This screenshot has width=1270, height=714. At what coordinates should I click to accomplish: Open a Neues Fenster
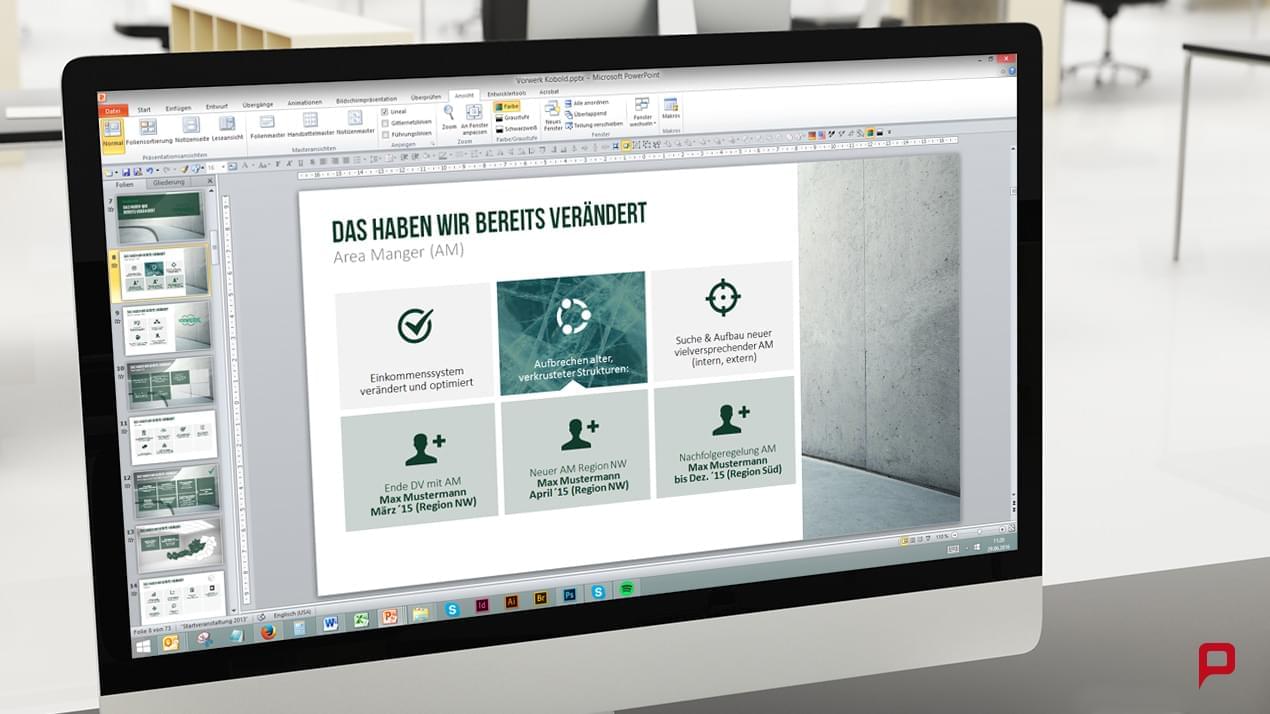tap(552, 109)
